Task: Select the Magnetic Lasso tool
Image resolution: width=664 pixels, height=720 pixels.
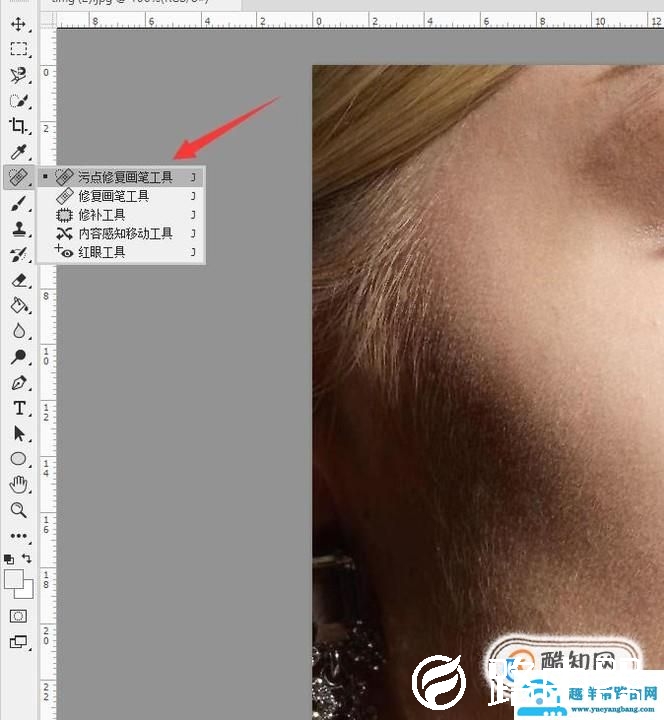Action: tap(18, 74)
